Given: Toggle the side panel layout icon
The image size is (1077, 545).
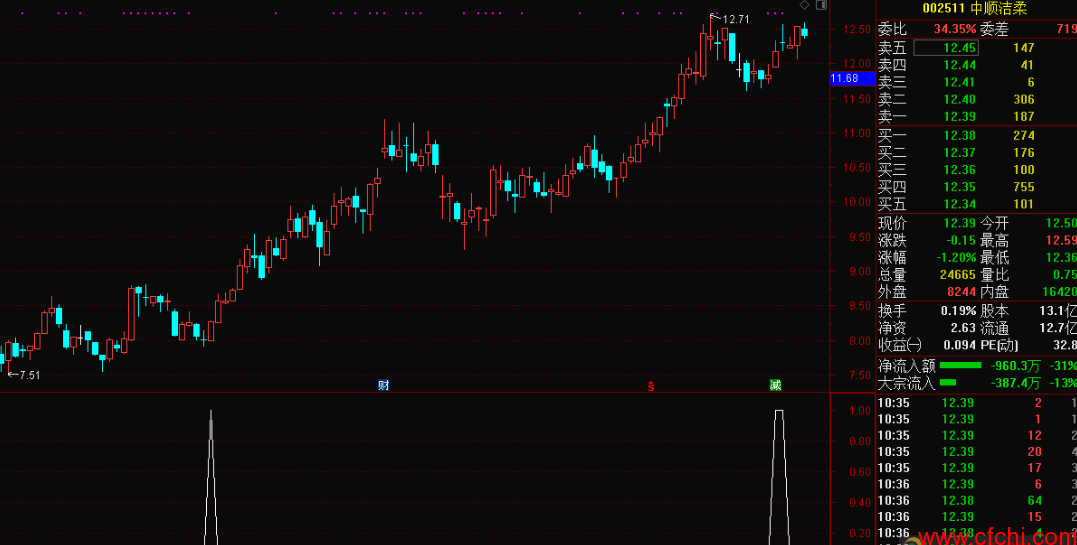Looking at the screenshot, I should [x=821, y=5].
